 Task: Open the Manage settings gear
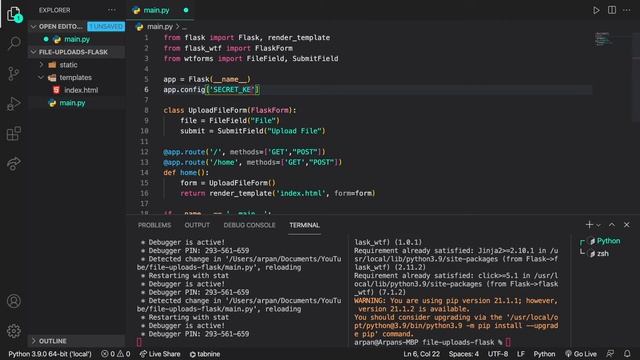[14, 331]
